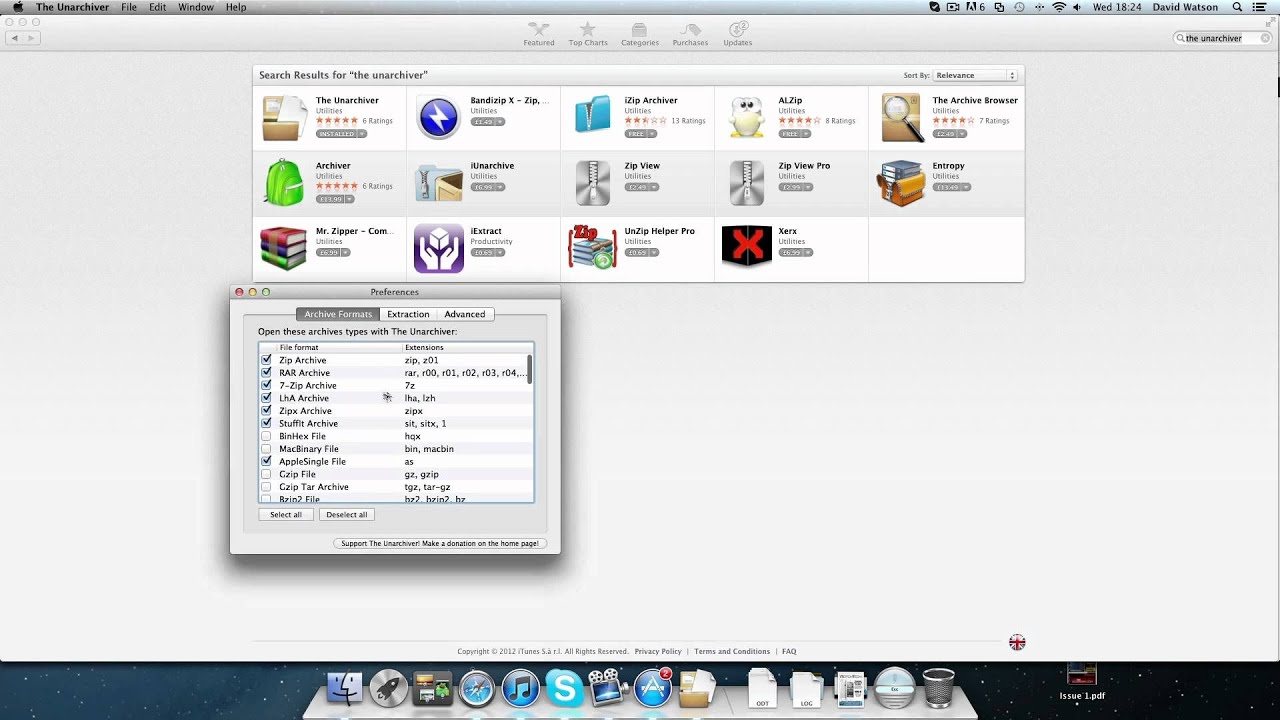Uncheck Zipx Archive format checkbox
This screenshot has height=720, width=1280.
[266, 410]
